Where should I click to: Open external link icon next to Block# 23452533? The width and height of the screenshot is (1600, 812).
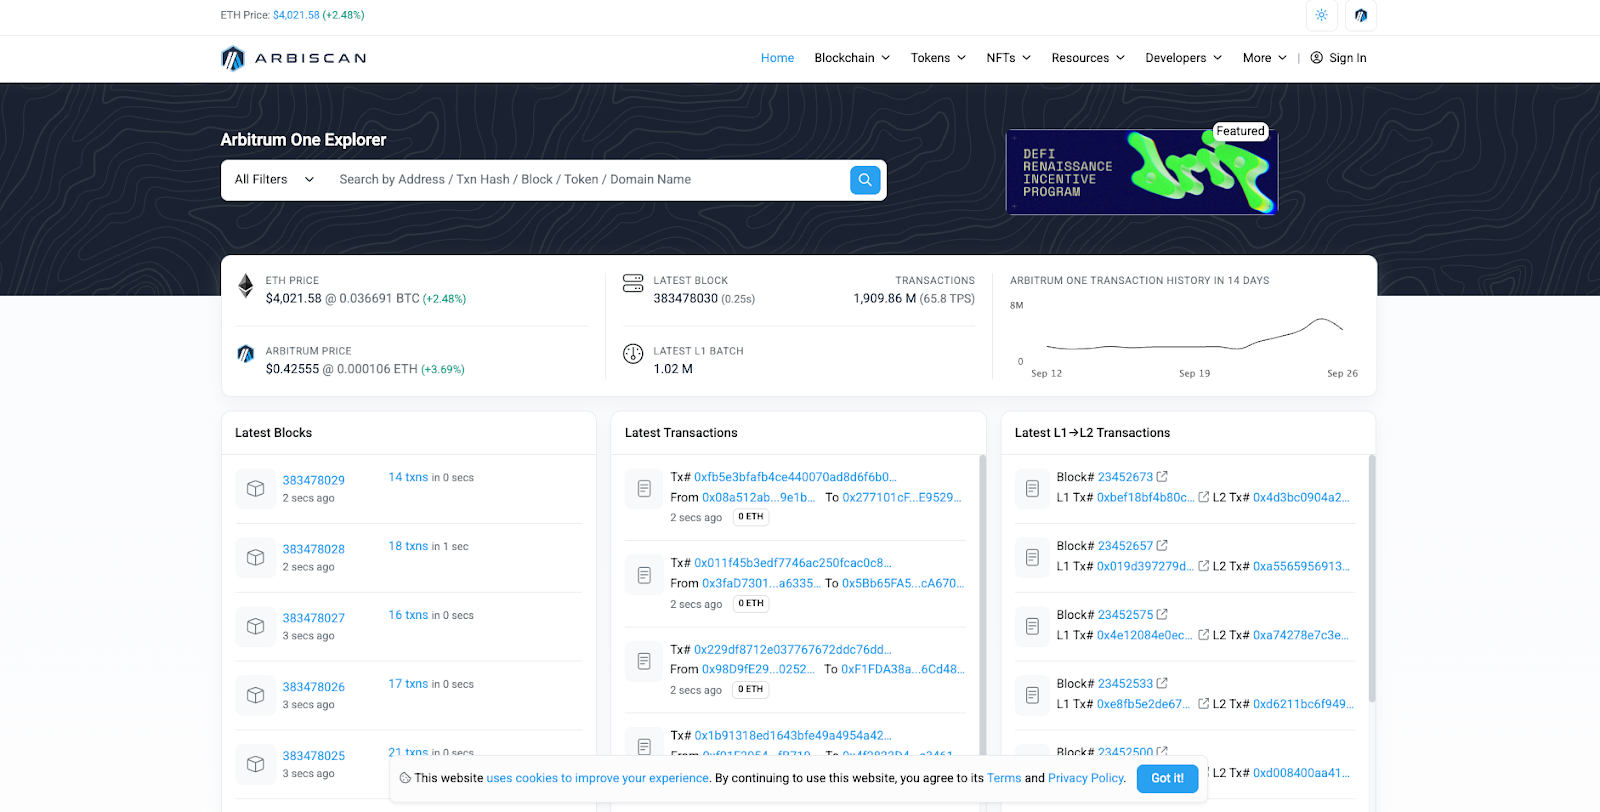pyautogui.click(x=1162, y=684)
